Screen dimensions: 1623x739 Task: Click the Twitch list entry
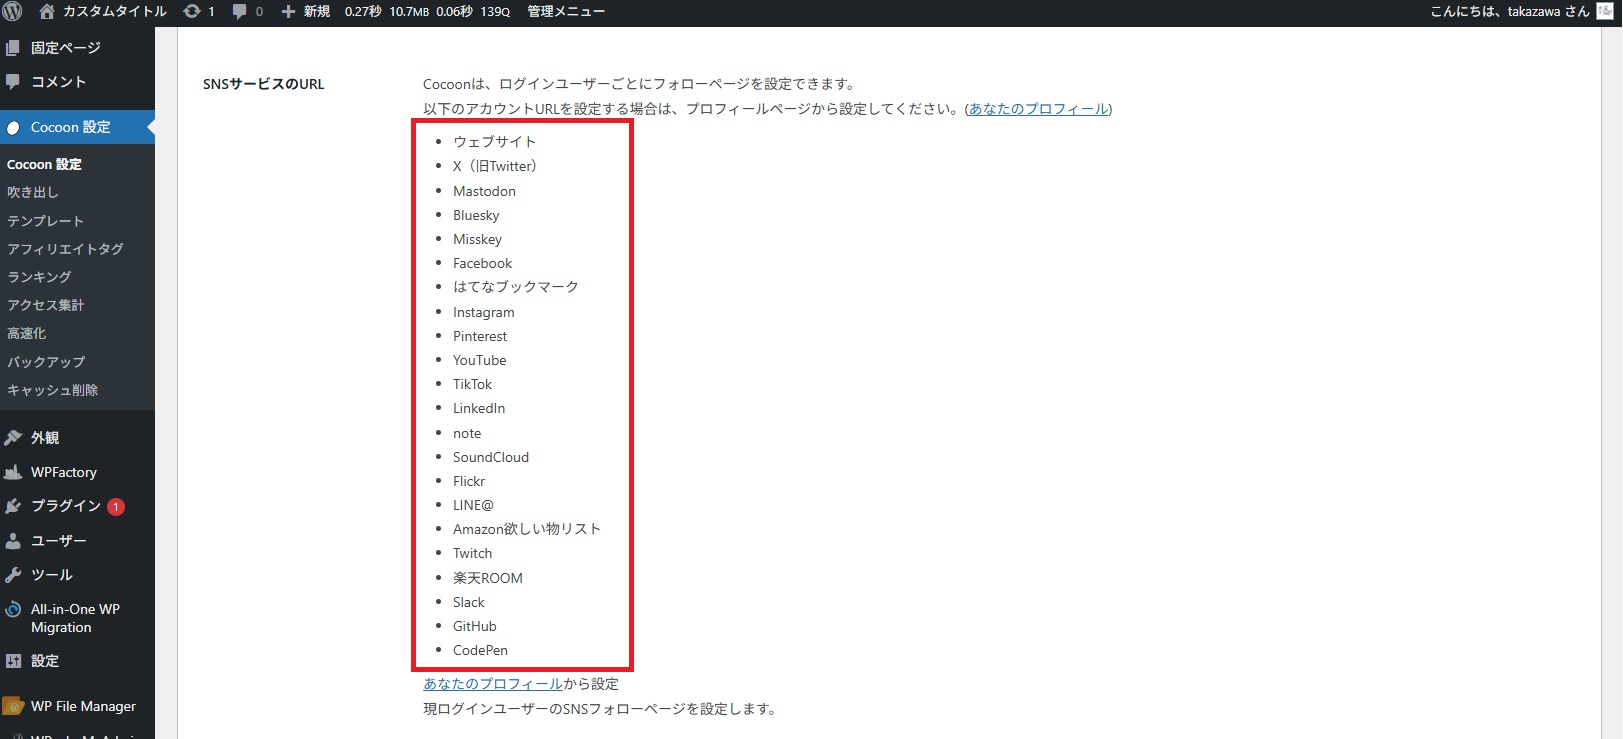click(472, 553)
